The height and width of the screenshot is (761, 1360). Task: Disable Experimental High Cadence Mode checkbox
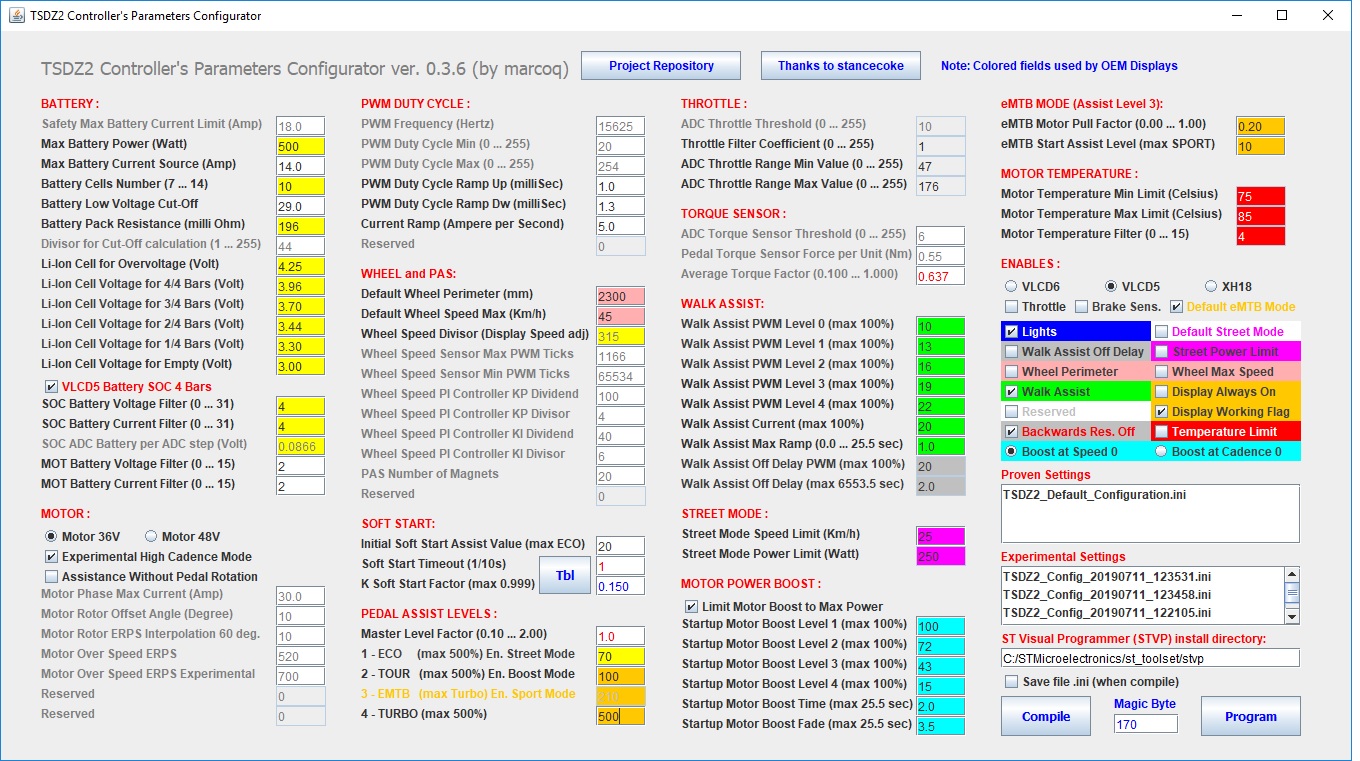[x=52, y=556]
